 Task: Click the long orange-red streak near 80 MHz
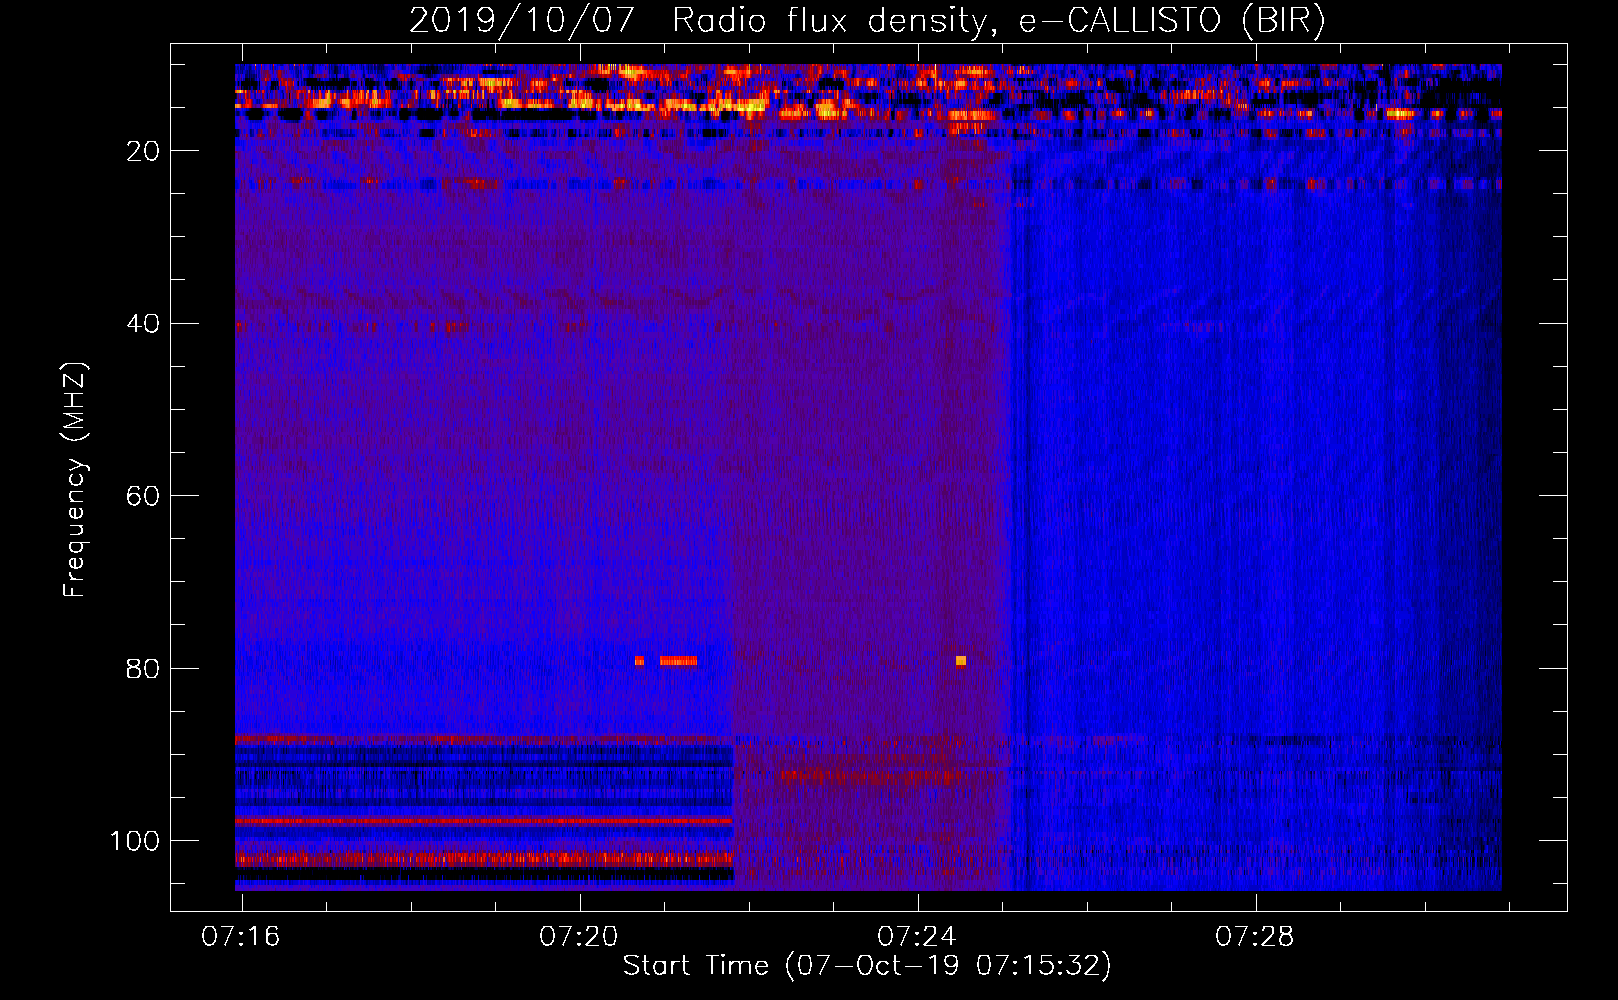tap(678, 661)
